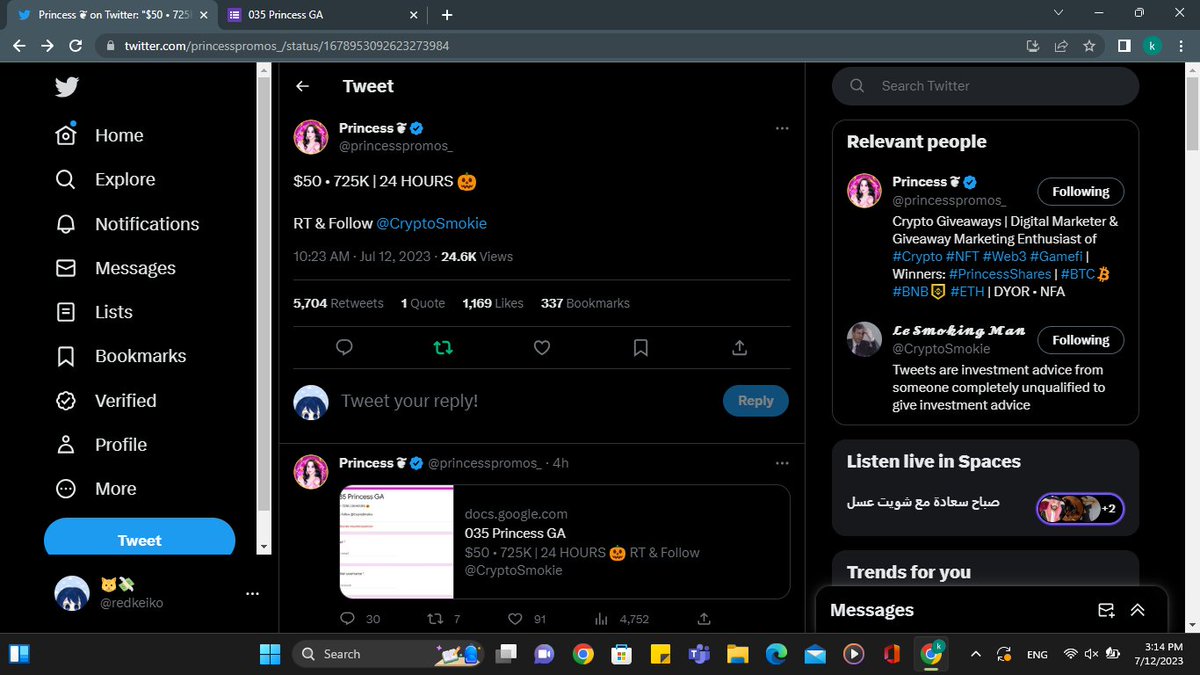
Task: Bookmark page with the star icon
Action: [x=1089, y=46]
